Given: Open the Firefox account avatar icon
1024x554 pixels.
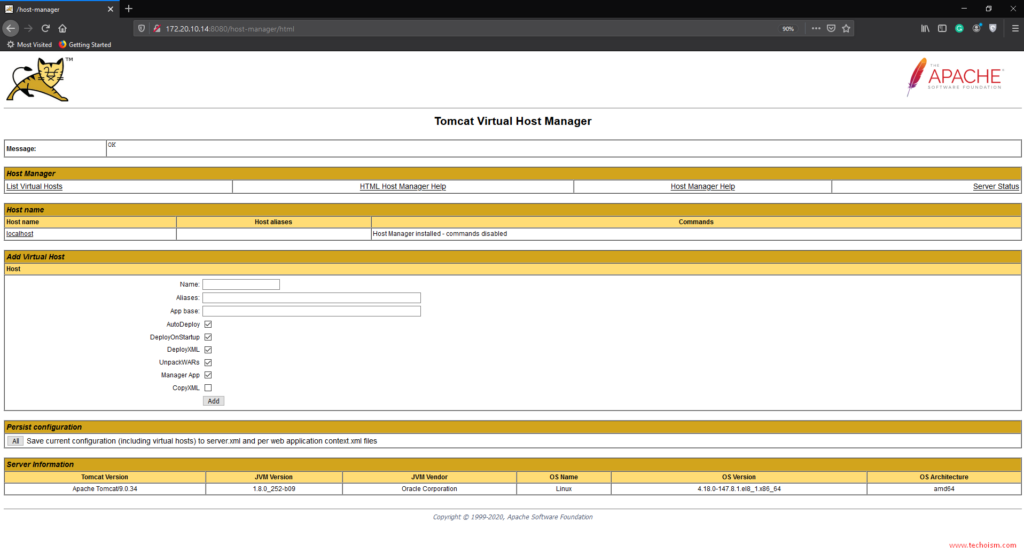Looking at the screenshot, I should (976, 29).
